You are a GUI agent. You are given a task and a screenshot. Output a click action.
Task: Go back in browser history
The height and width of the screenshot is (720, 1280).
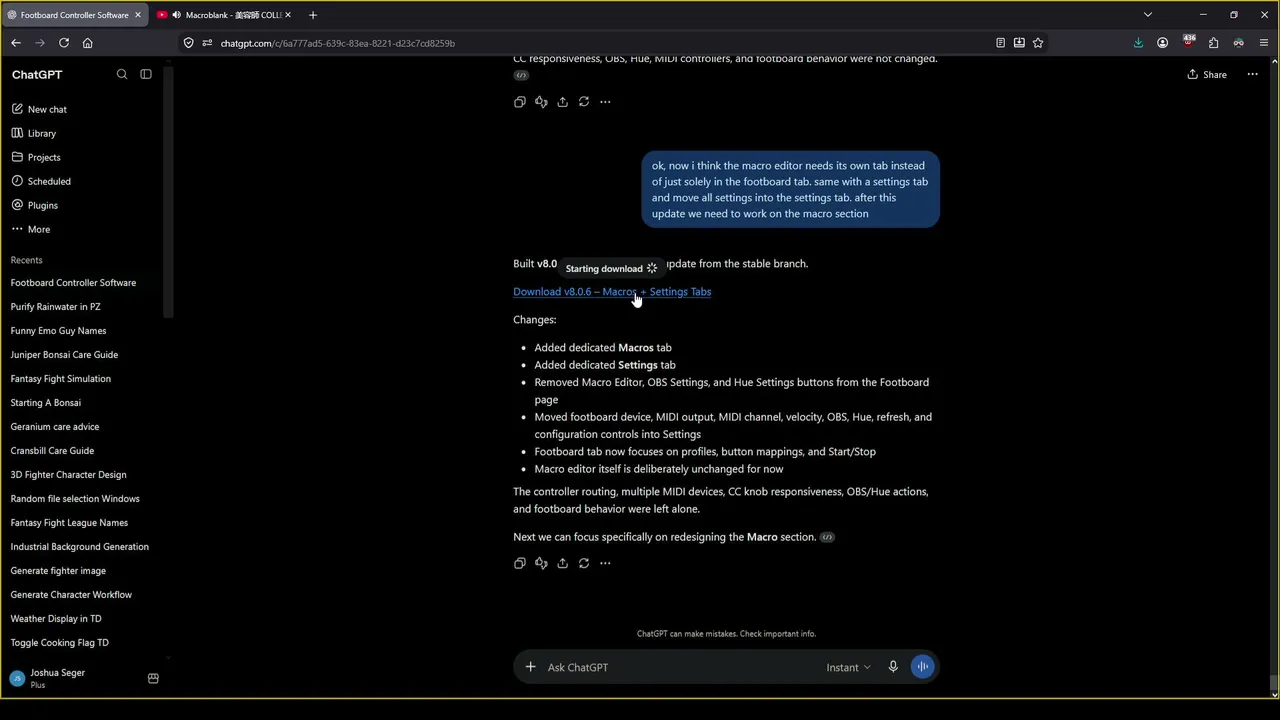16,43
